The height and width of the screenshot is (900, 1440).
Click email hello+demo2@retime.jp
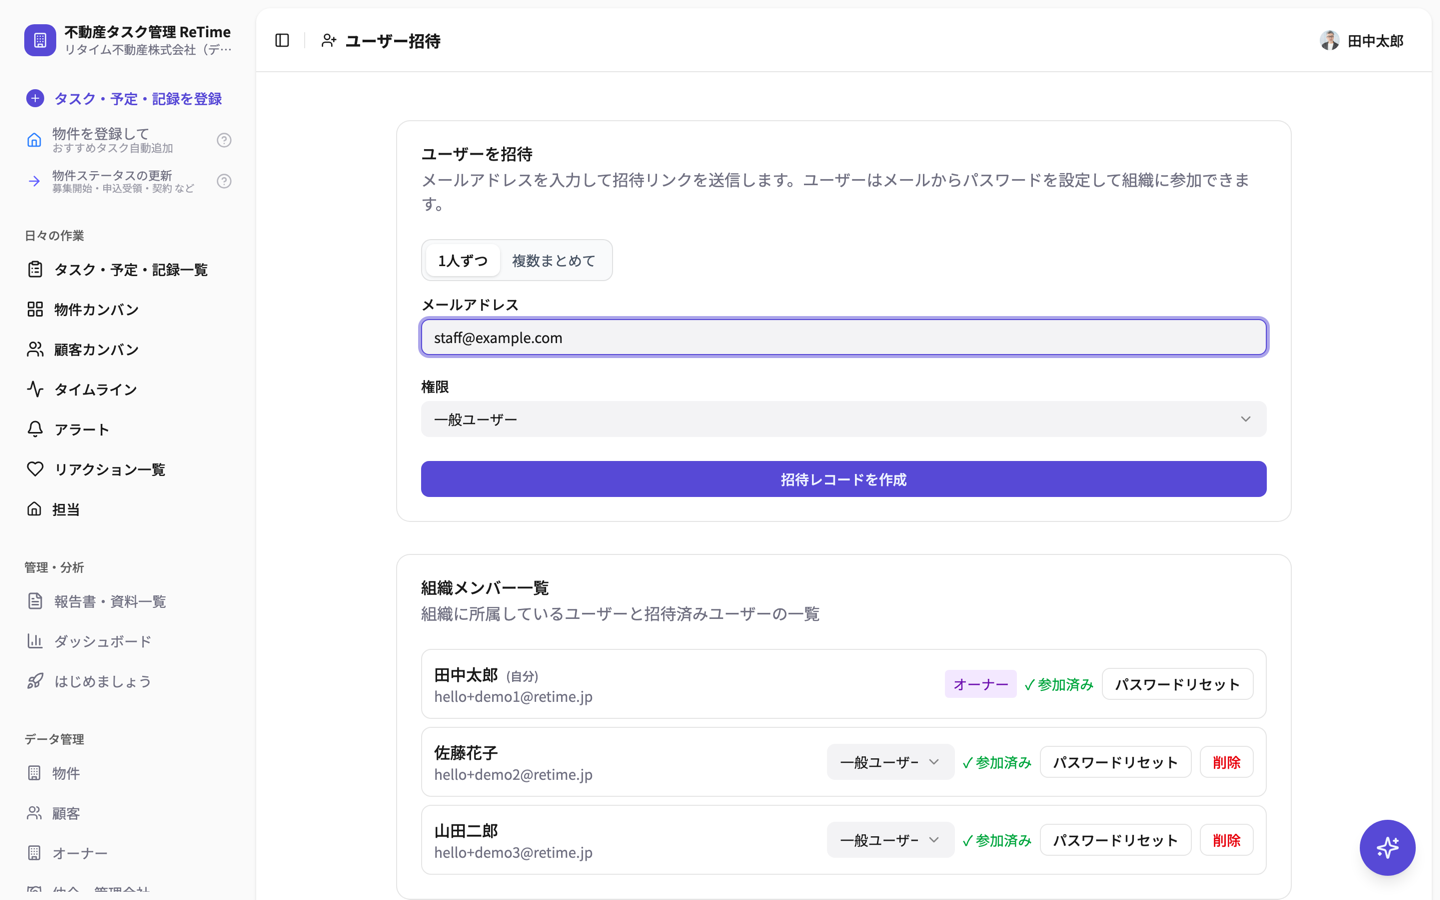point(513,774)
